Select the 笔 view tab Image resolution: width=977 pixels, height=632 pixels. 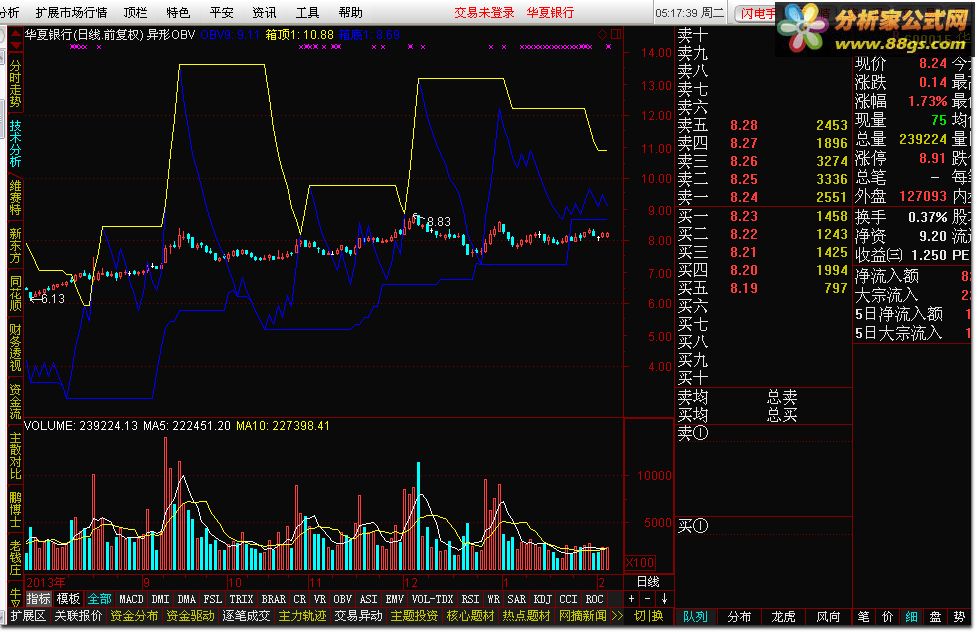tap(864, 616)
